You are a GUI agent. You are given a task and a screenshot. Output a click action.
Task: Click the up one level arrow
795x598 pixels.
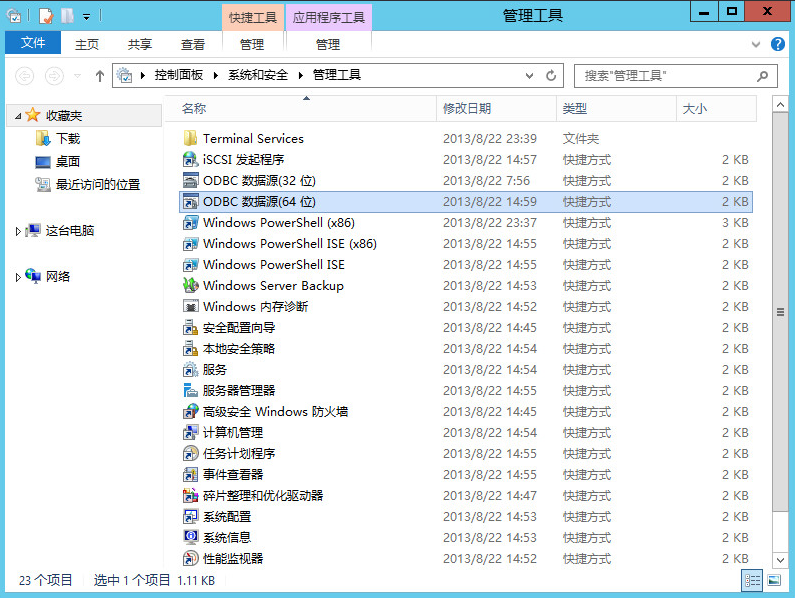click(x=100, y=76)
